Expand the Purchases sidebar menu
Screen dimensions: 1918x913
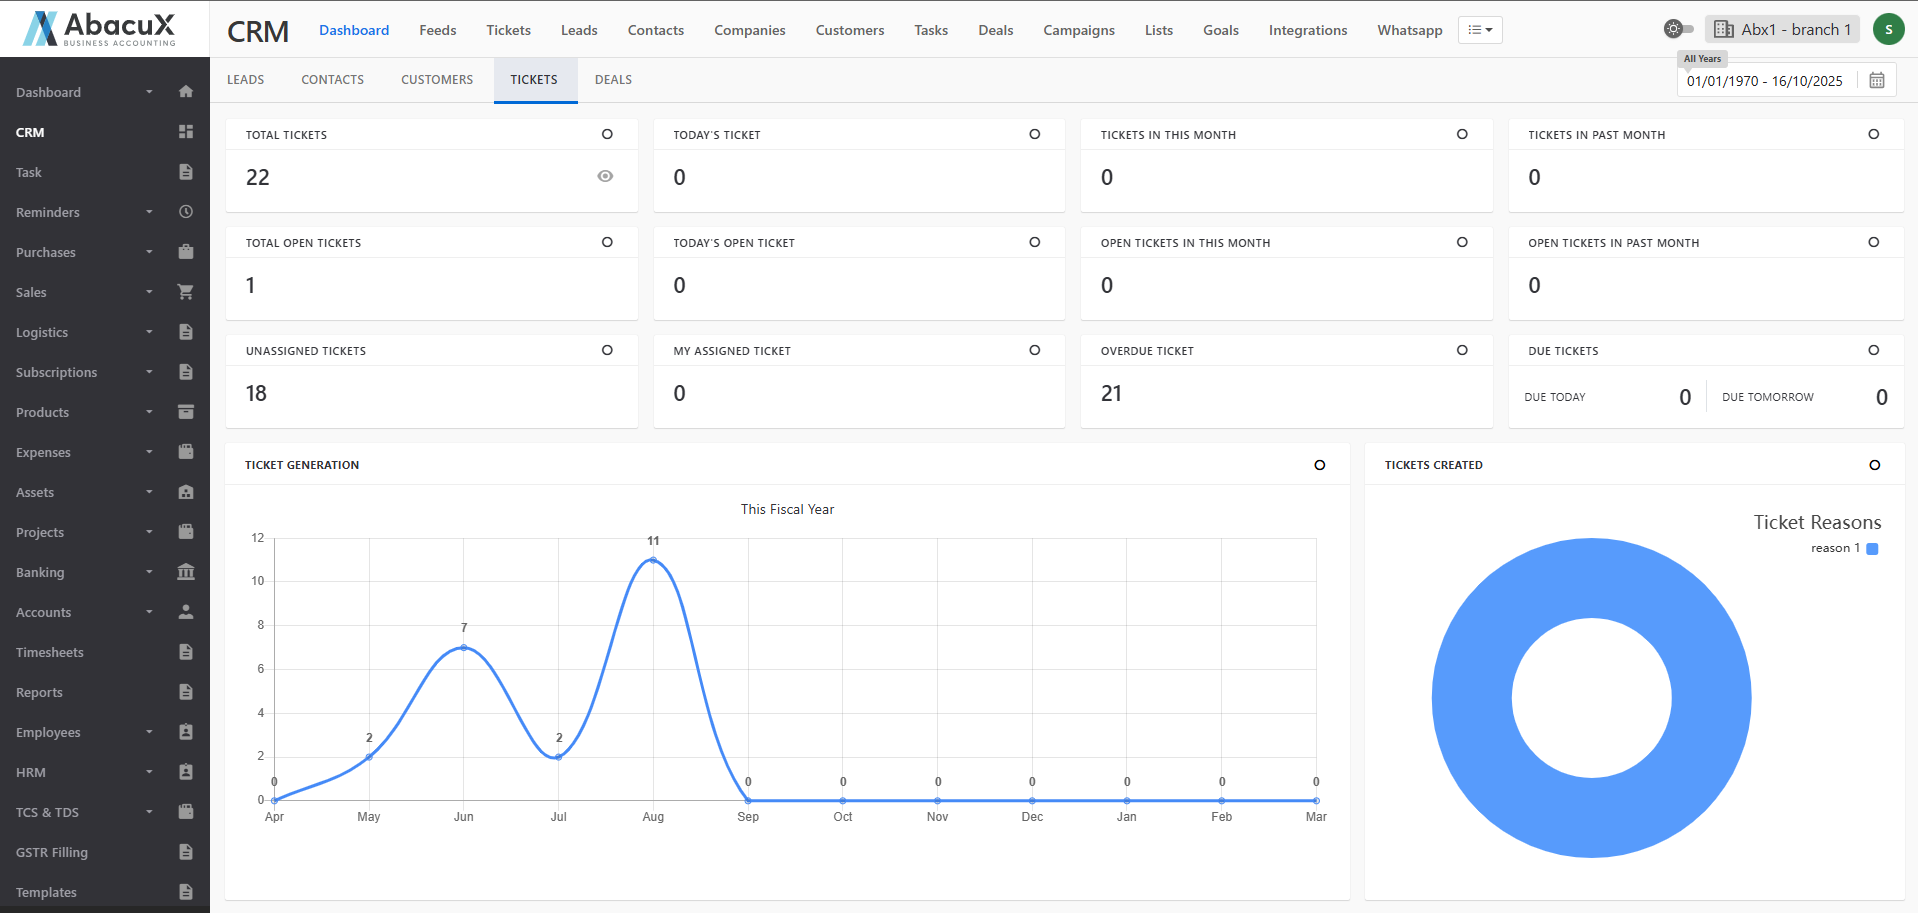click(x=46, y=252)
